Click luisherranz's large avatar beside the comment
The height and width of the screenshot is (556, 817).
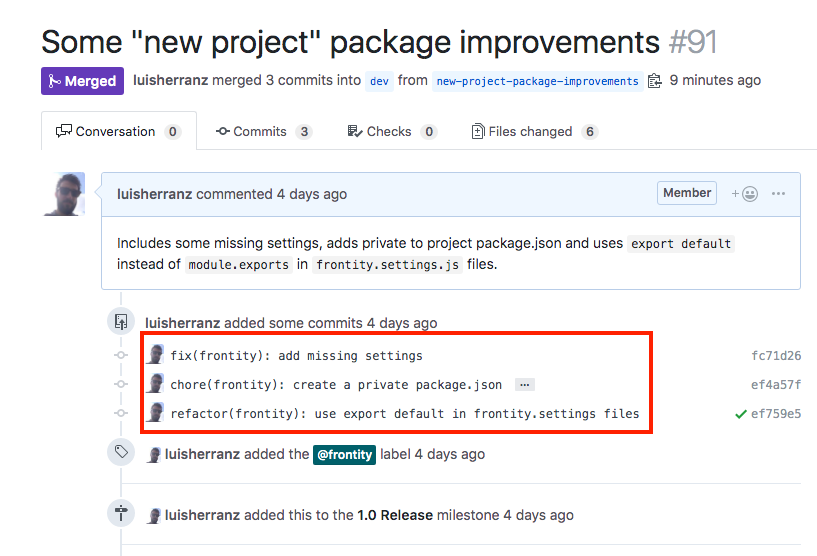65,194
